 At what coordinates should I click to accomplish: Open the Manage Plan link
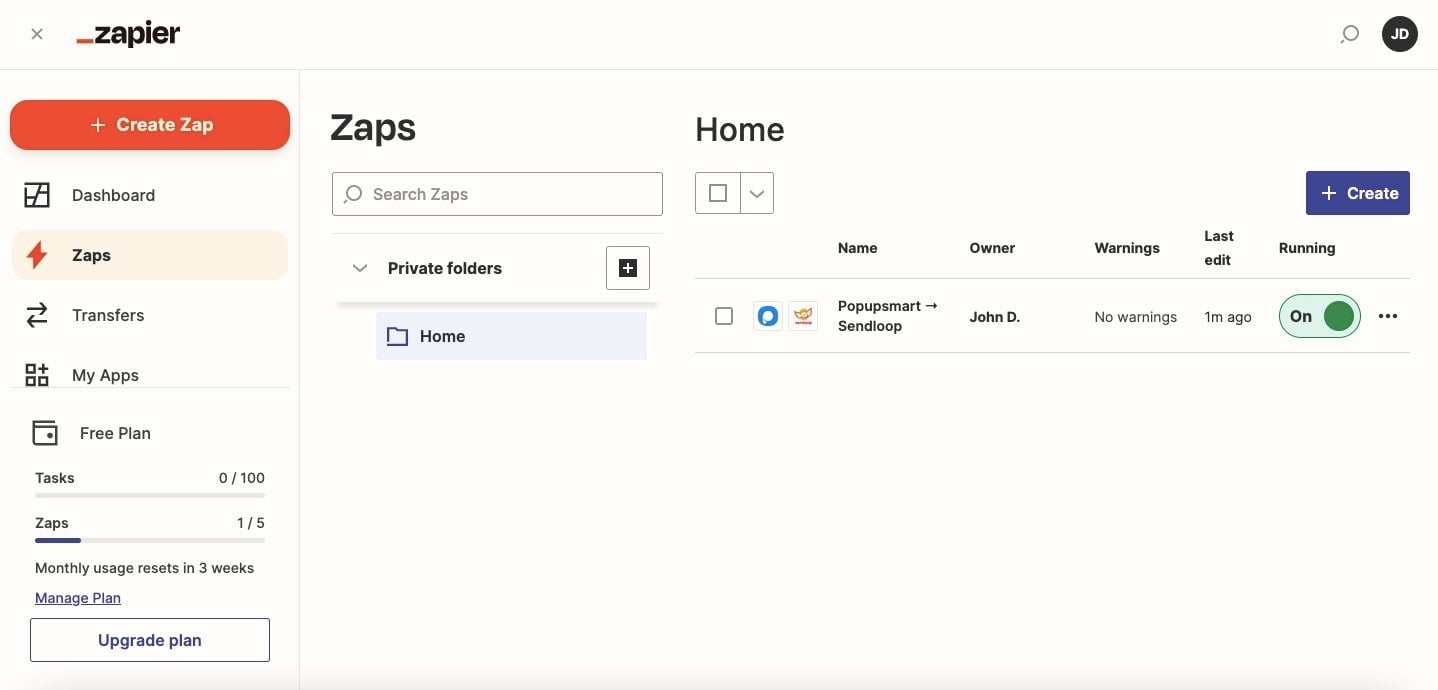pos(77,597)
